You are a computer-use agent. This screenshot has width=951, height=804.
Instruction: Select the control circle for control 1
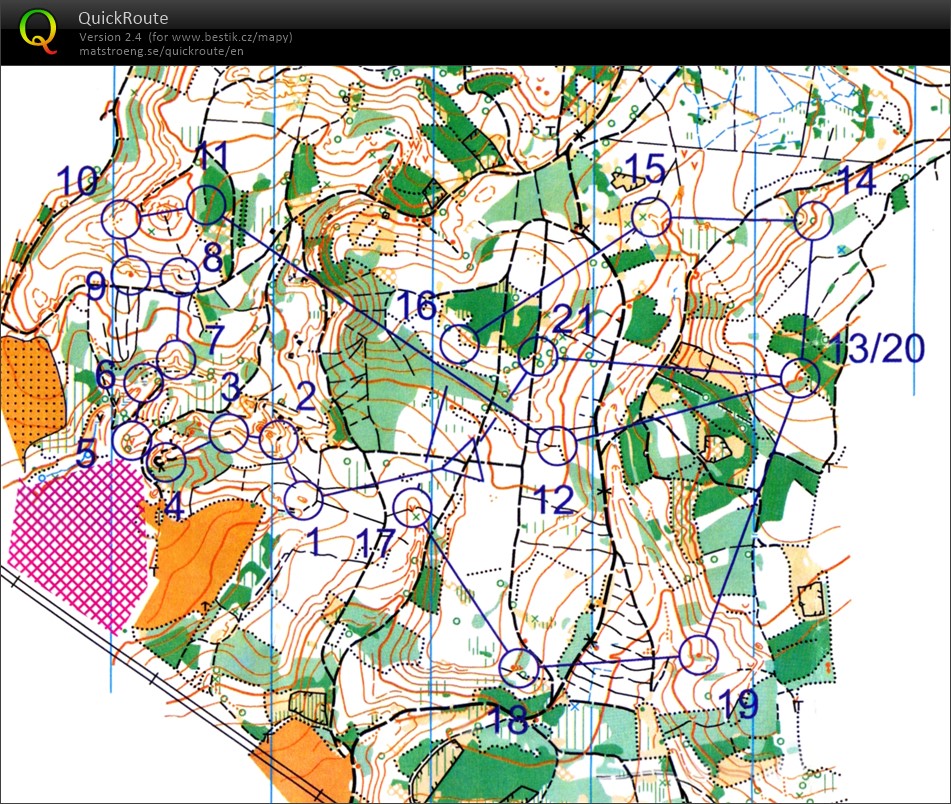pos(303,500)
